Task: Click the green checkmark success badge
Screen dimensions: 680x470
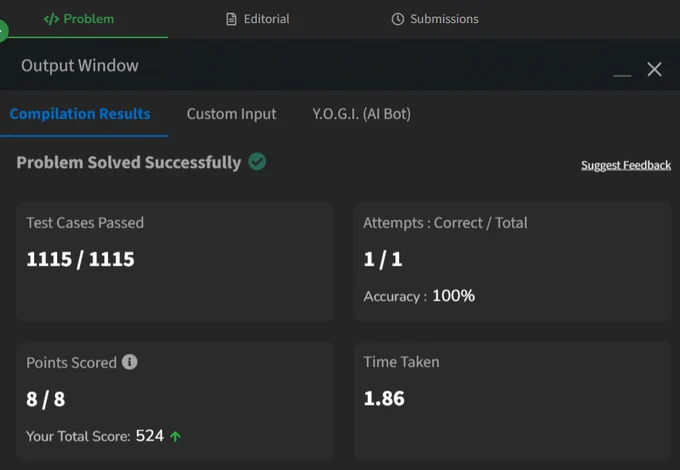Action: pos(257,162)
